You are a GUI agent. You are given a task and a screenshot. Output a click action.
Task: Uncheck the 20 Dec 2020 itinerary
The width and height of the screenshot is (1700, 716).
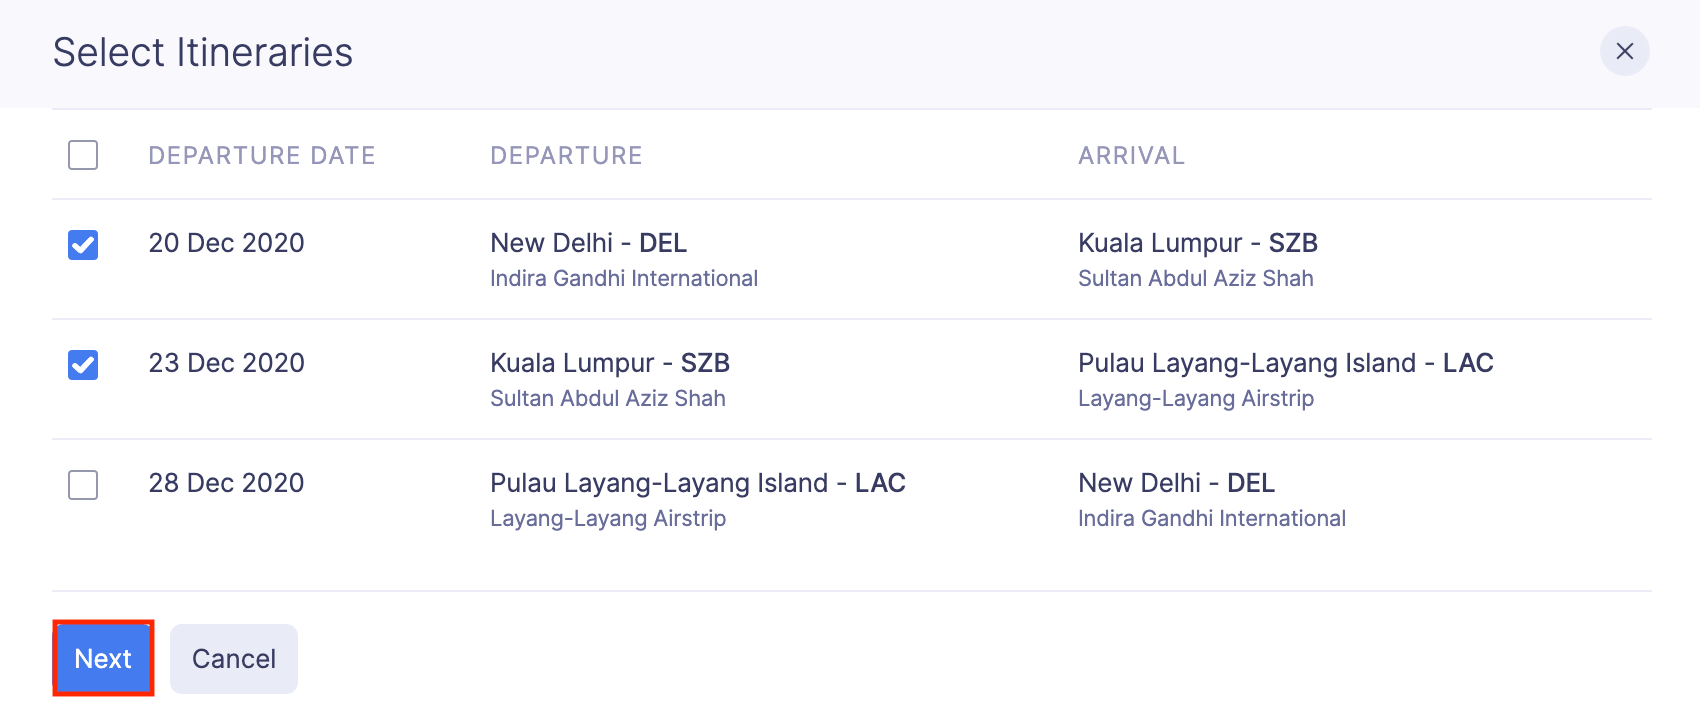(x=83, y=244)
